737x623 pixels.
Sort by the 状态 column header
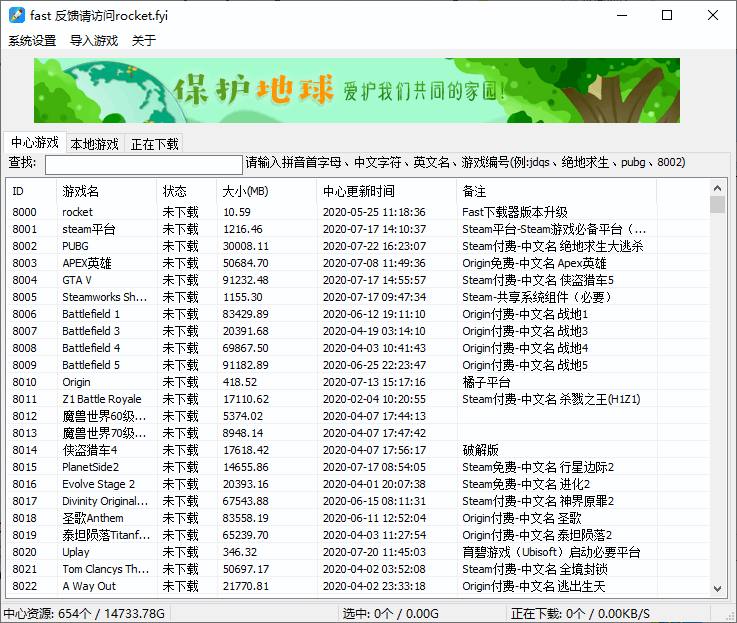187,191
